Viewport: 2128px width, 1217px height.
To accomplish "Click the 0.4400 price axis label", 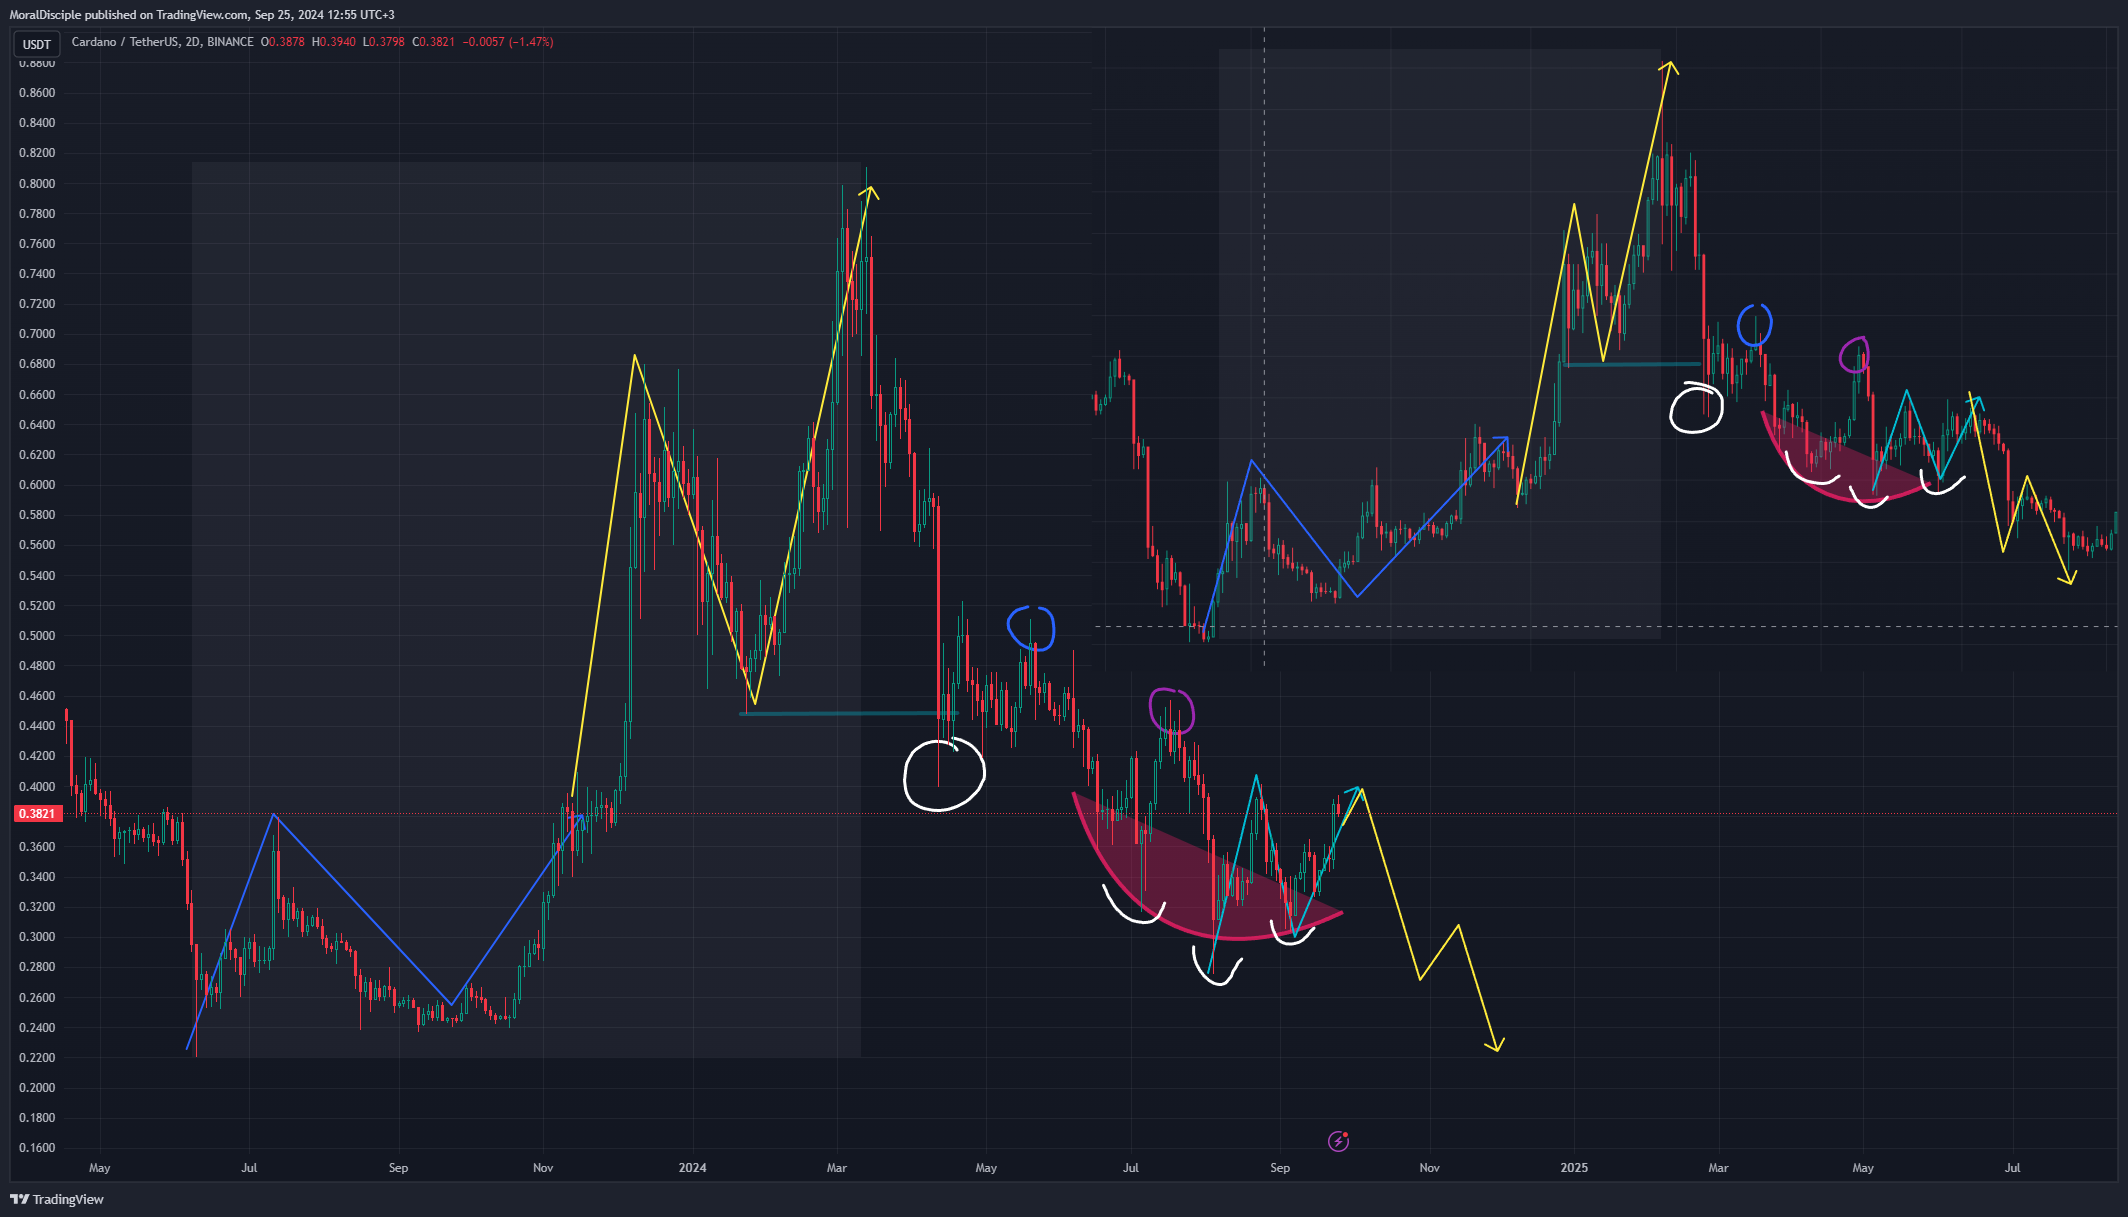I will [x=37, y=726].
